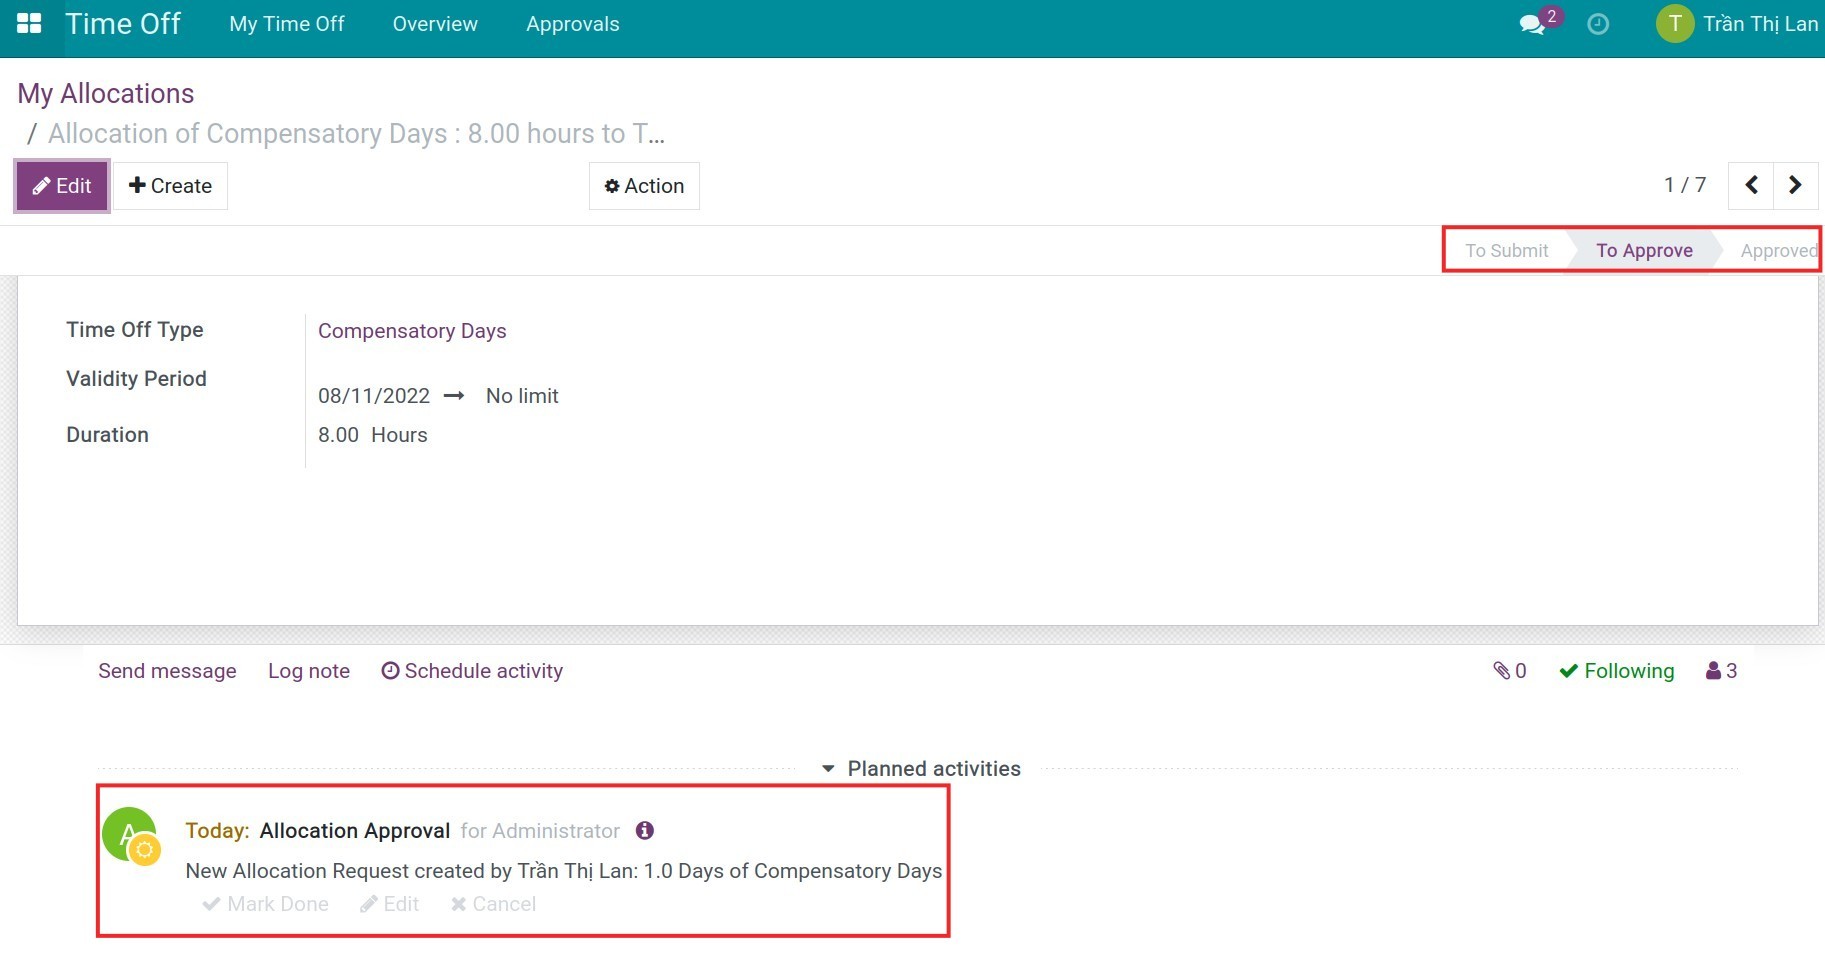The width and height of the screenshot is (1825, 956).
Task: Click the Time Off app title
Action: (x=123, y=24)
